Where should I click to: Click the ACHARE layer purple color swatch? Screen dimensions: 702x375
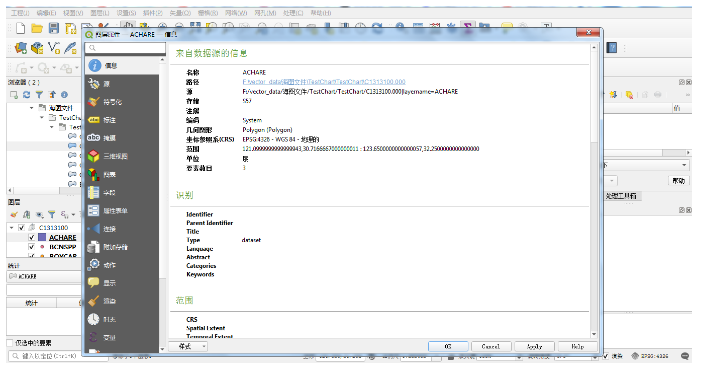click(42, 238)
